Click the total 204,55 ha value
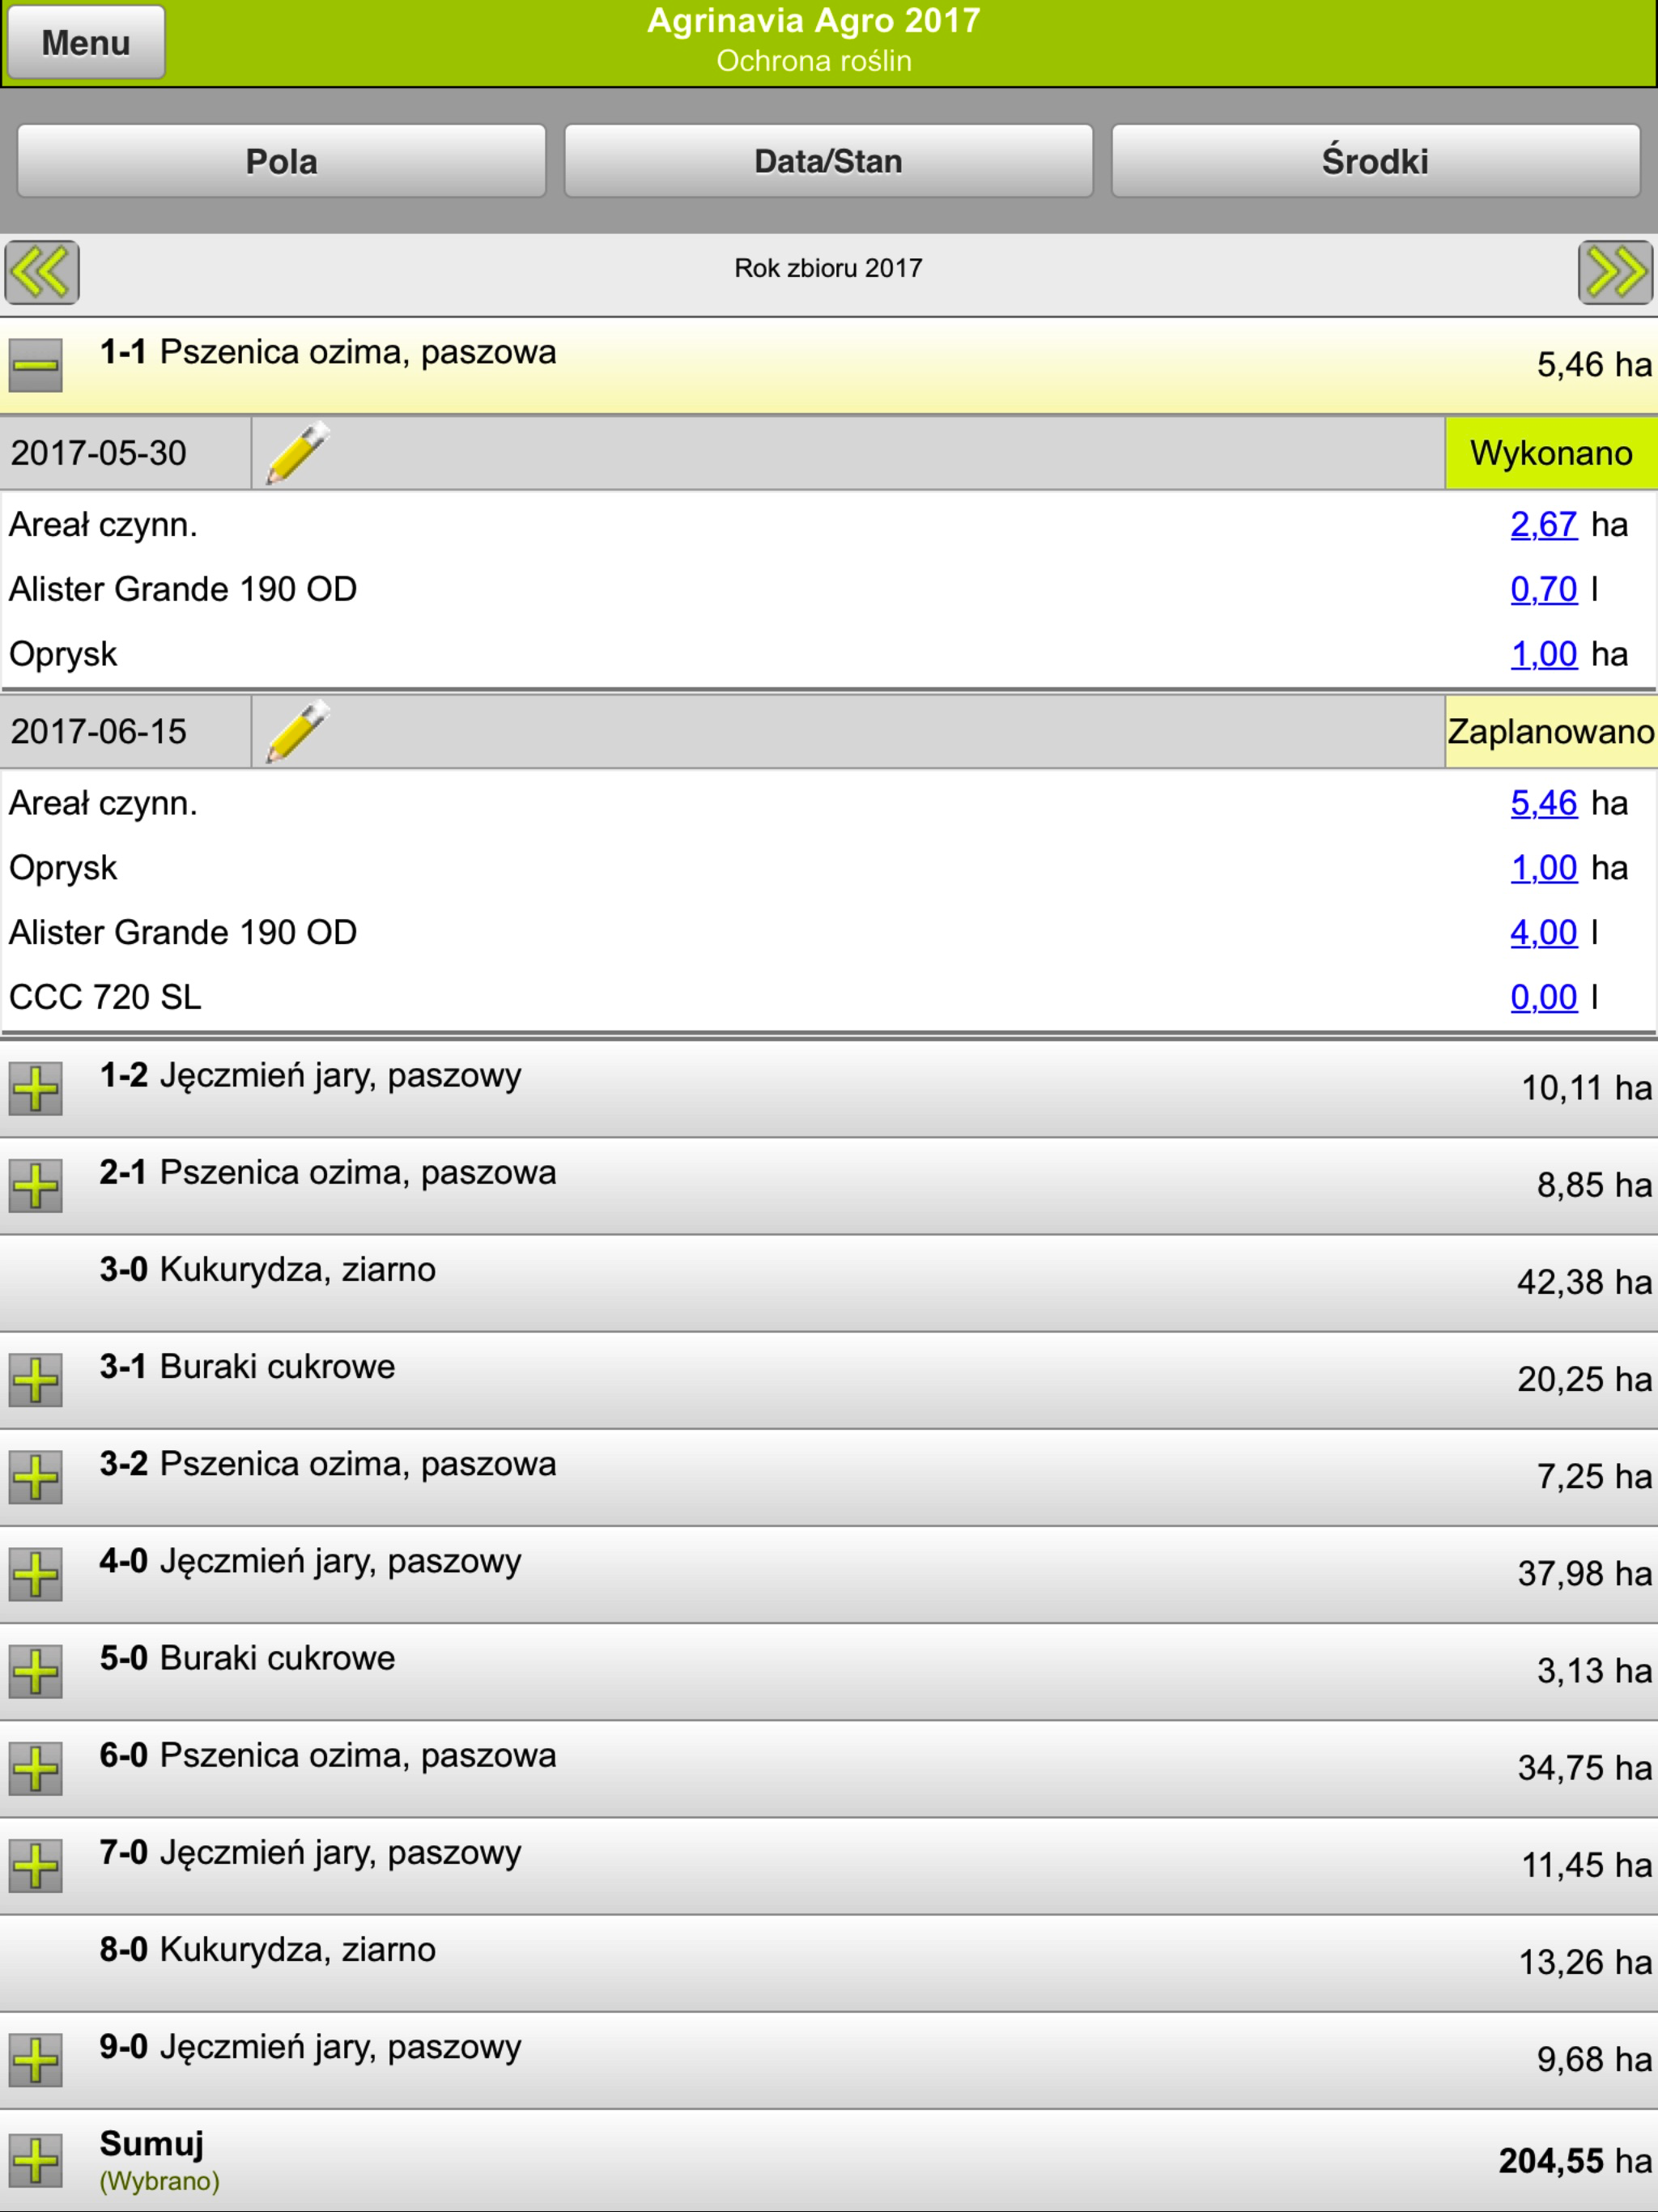Image resolution: width=1658 pixels, height=2212 pixels. 1575,2161
